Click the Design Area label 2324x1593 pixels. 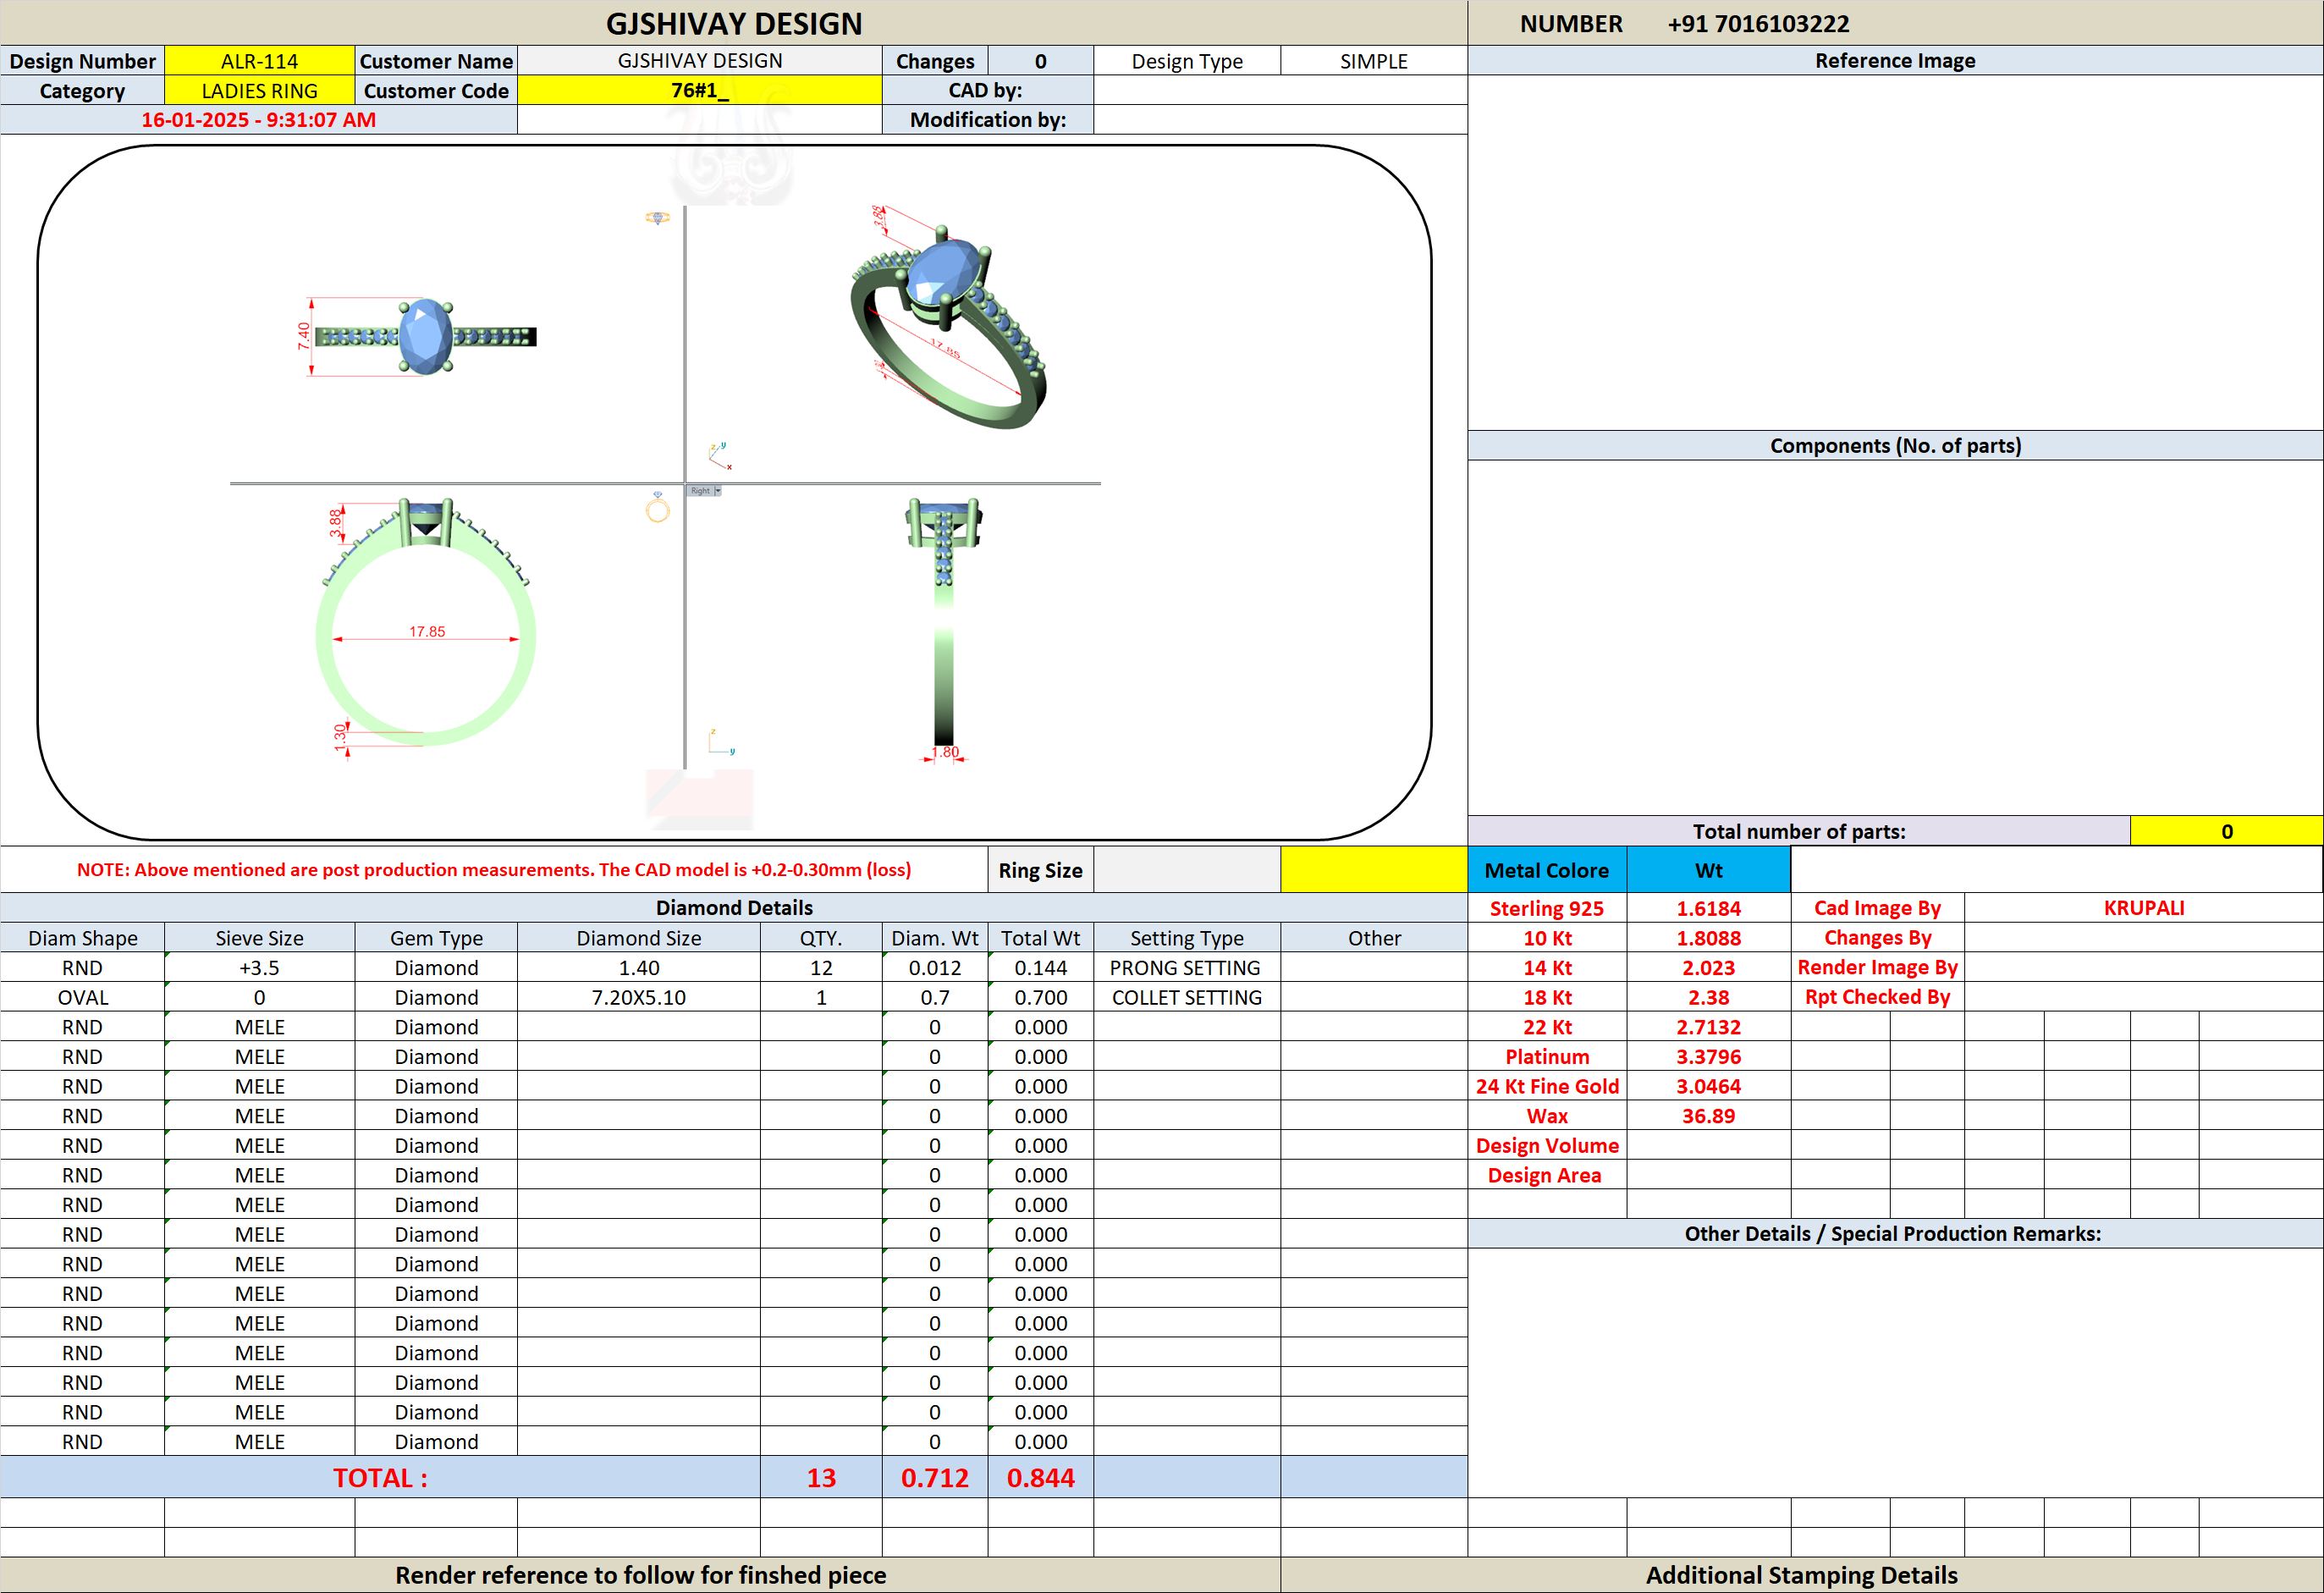1544,1175
